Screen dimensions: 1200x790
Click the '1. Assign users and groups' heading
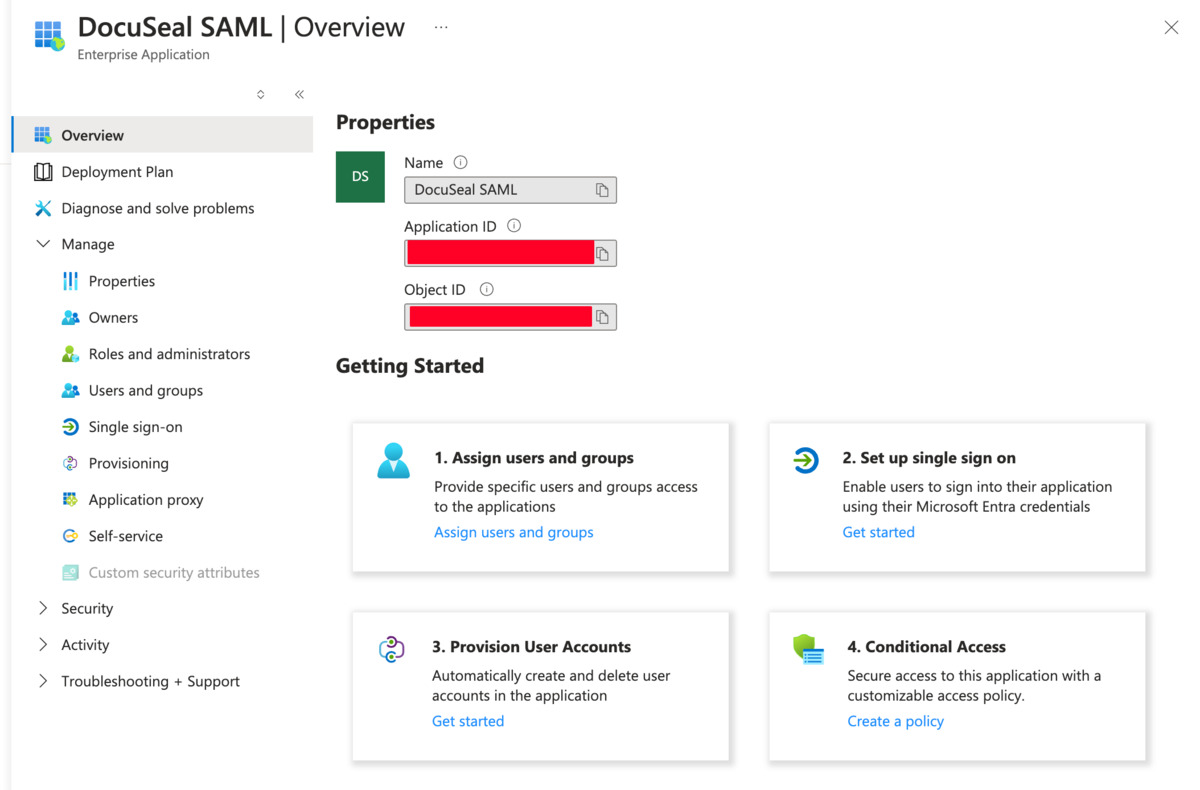click(534, 458)
